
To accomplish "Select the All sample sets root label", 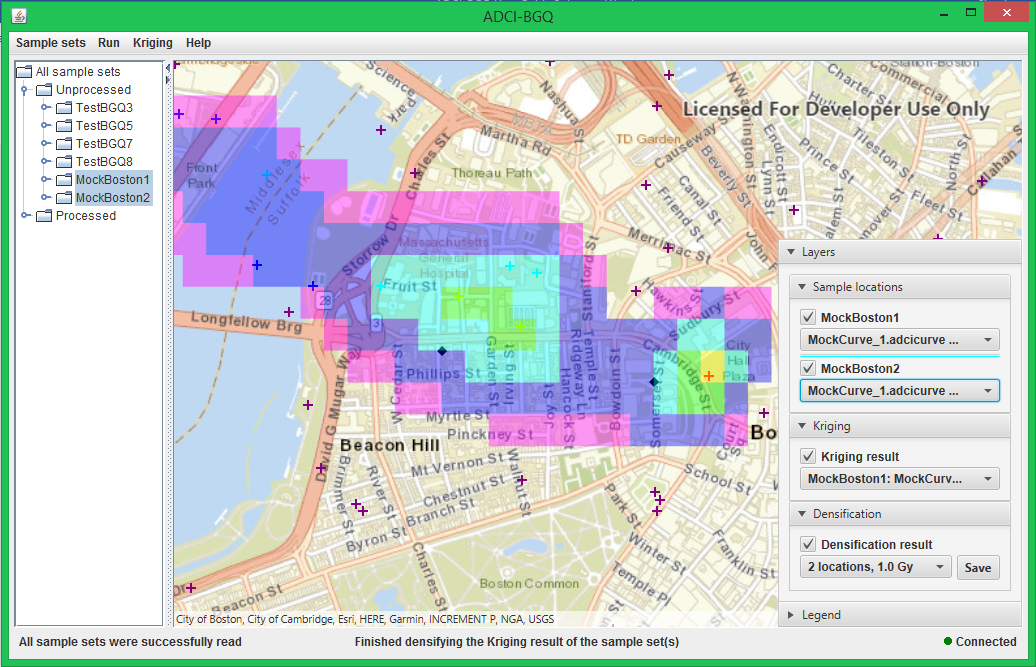I will point(78,71).
